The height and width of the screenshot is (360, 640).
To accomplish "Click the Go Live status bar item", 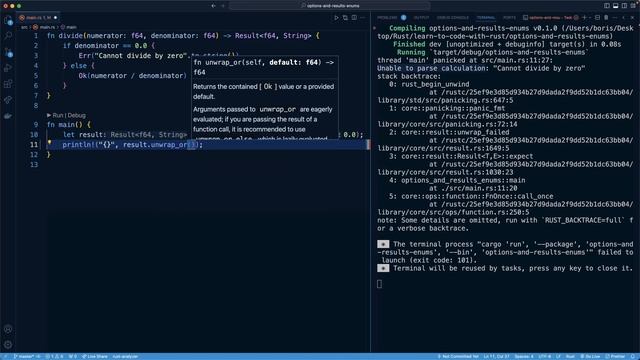I will pyautogui.click(x=590, y=356).
